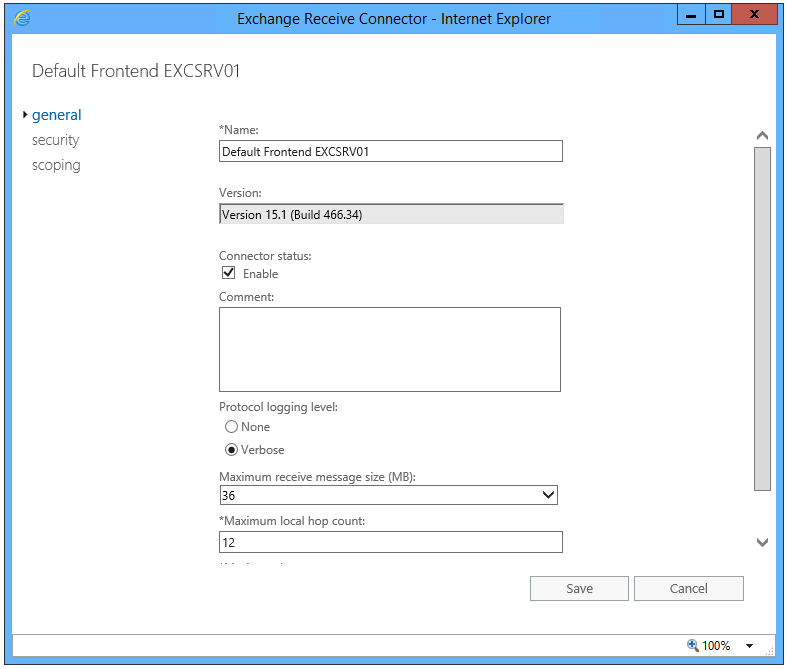
Task: Cancel the connector changes
Action: tap(689, 588)
